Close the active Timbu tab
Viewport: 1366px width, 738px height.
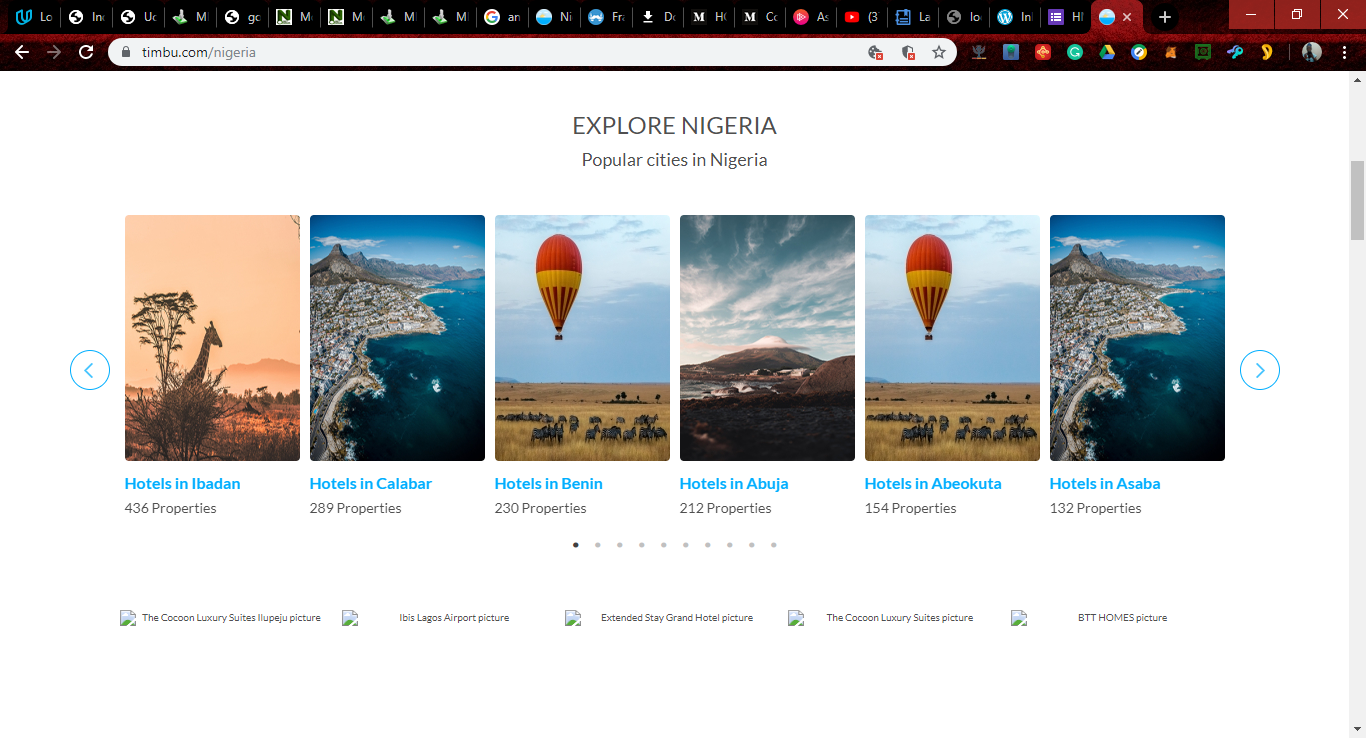tap(1127, 17)
